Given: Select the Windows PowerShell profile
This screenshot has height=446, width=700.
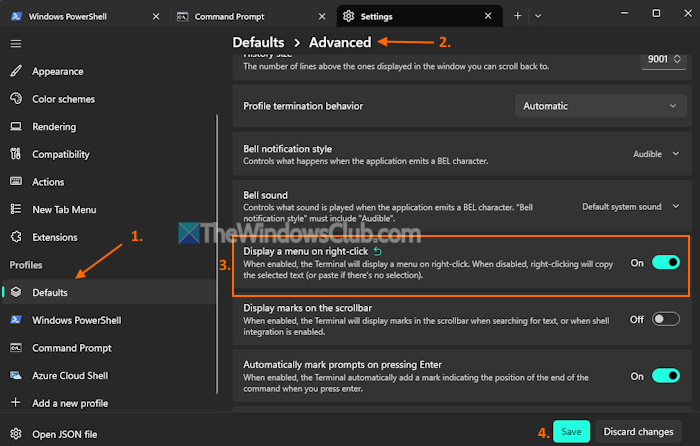Looking at the screenshot, I should click(x=109, y=320).
